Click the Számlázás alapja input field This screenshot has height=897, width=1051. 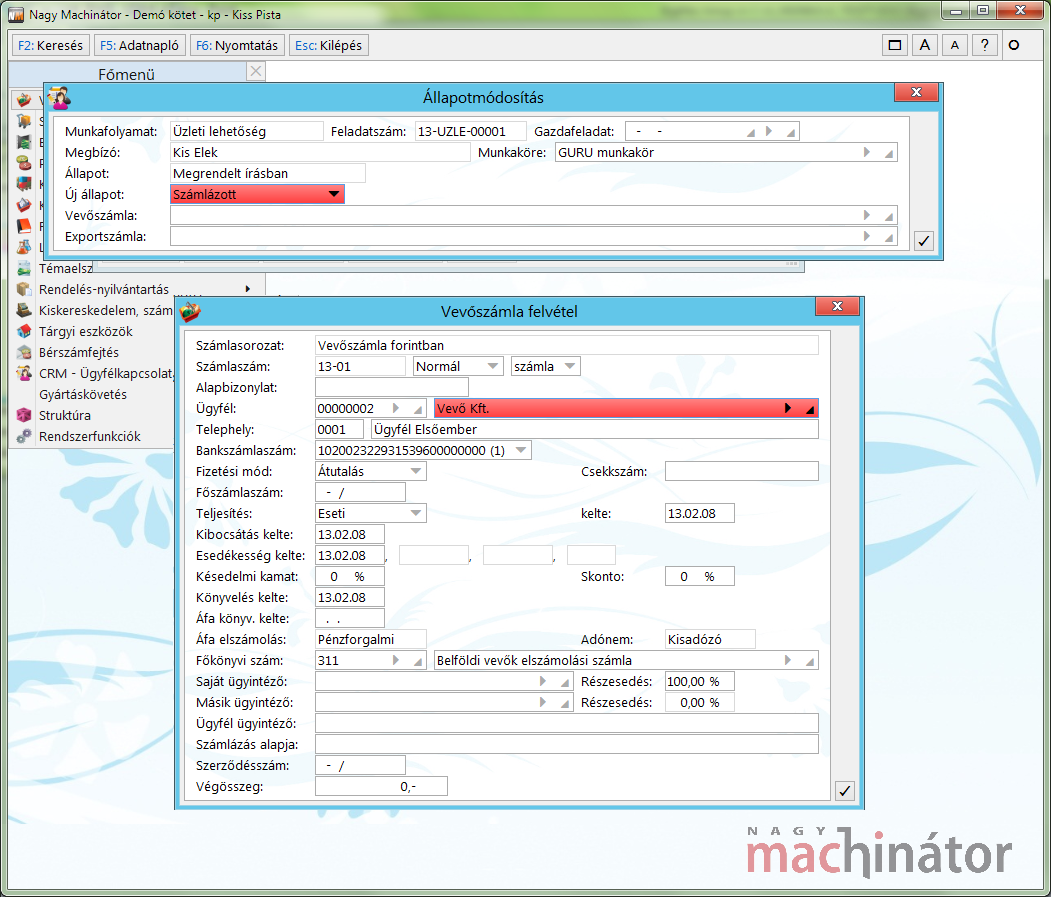click(x=566, y=744)
